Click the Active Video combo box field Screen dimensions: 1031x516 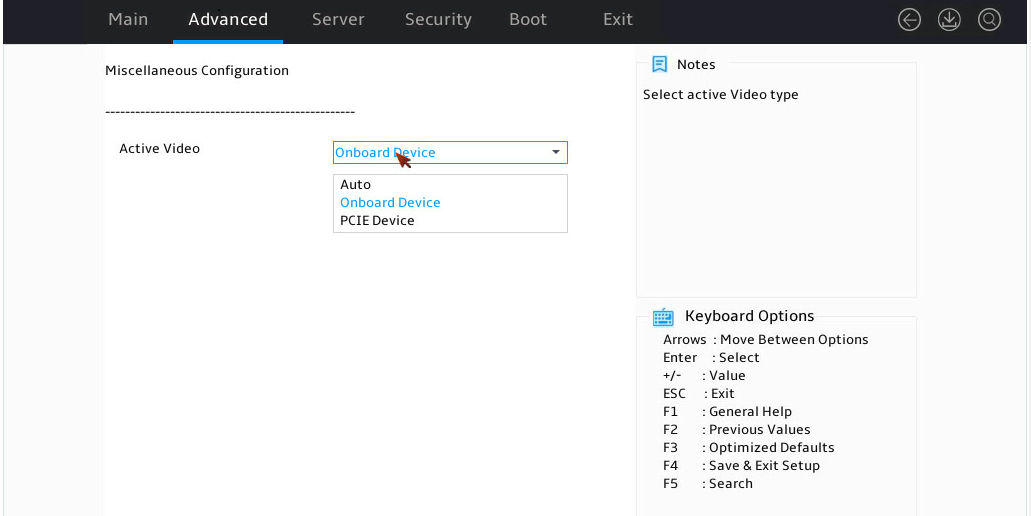[450, 152]
